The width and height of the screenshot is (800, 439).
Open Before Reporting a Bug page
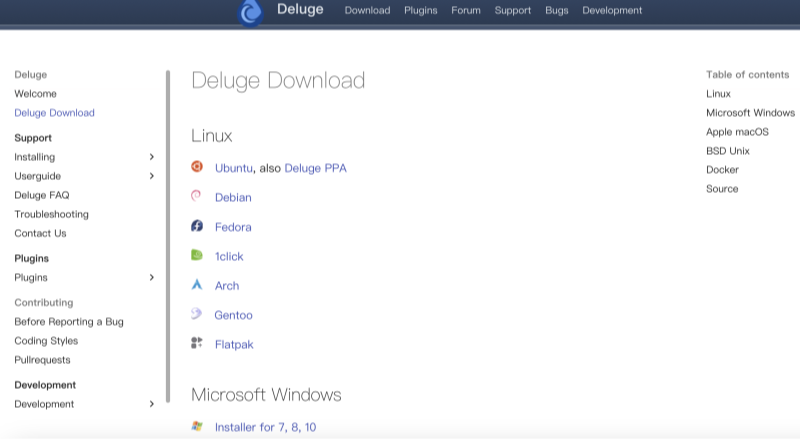pos(69,322)
